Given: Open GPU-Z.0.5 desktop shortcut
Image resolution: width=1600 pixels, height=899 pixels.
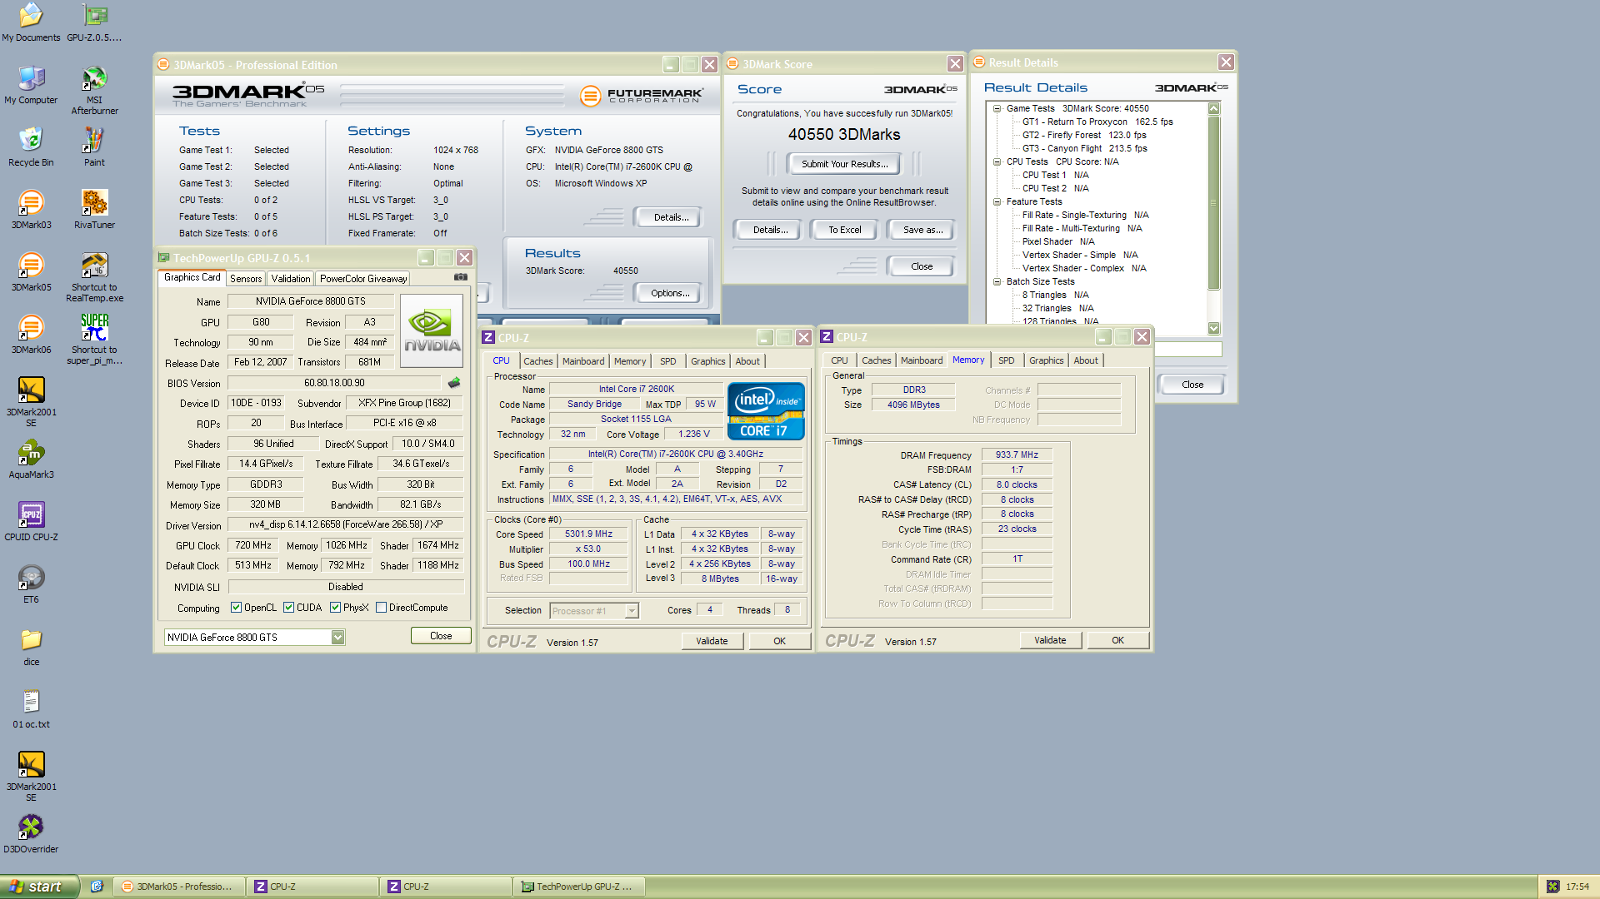Looking at the screenshot, I should point(94,22).
